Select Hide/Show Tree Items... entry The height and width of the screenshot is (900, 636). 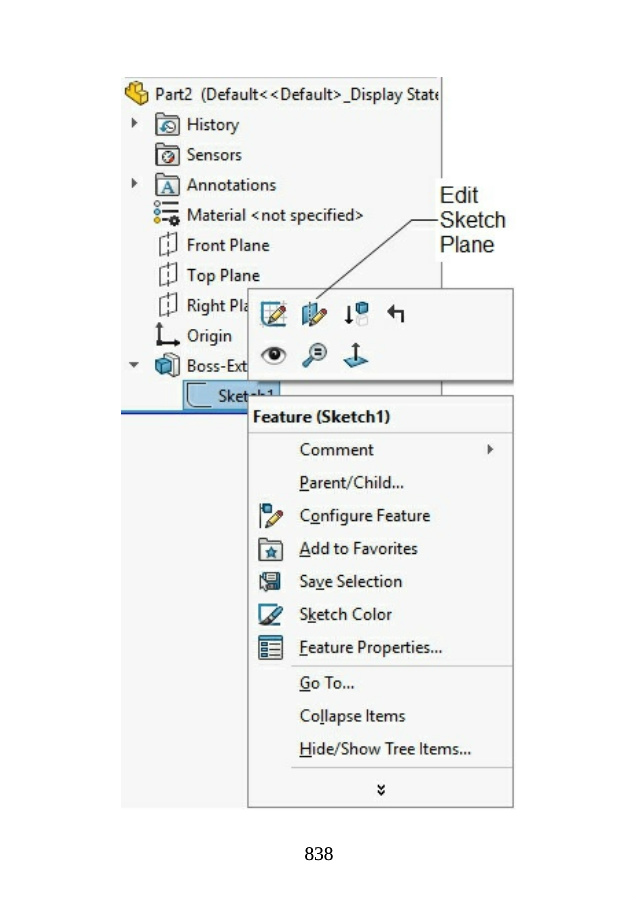coord(385,749)
